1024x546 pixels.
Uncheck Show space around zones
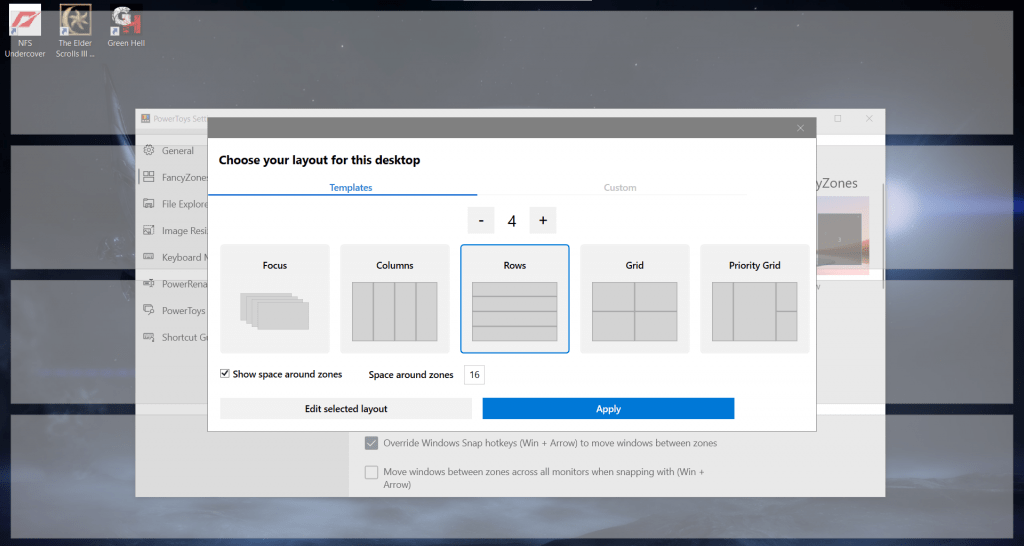pos(225,374)
